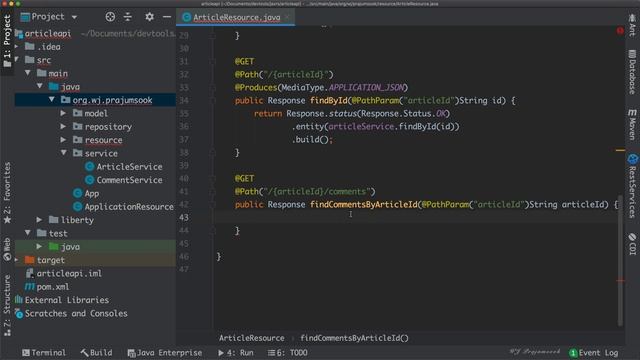Click the articleService field reference
This screenshot has height=360, width=640.
361,127
